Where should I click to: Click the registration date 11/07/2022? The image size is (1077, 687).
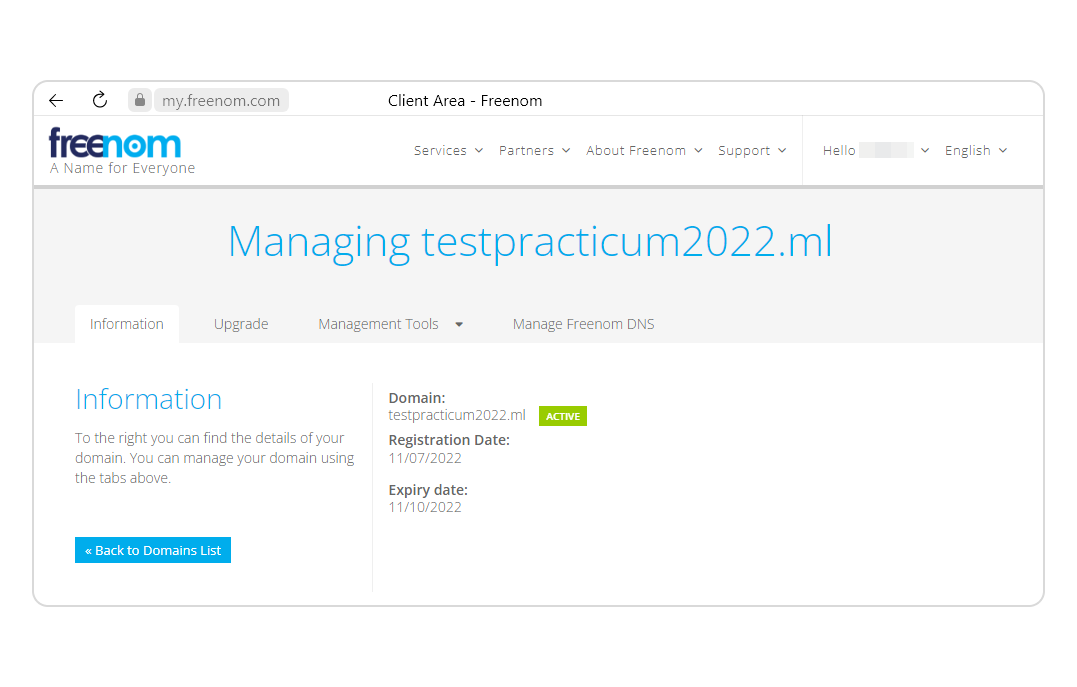[425, 458]
